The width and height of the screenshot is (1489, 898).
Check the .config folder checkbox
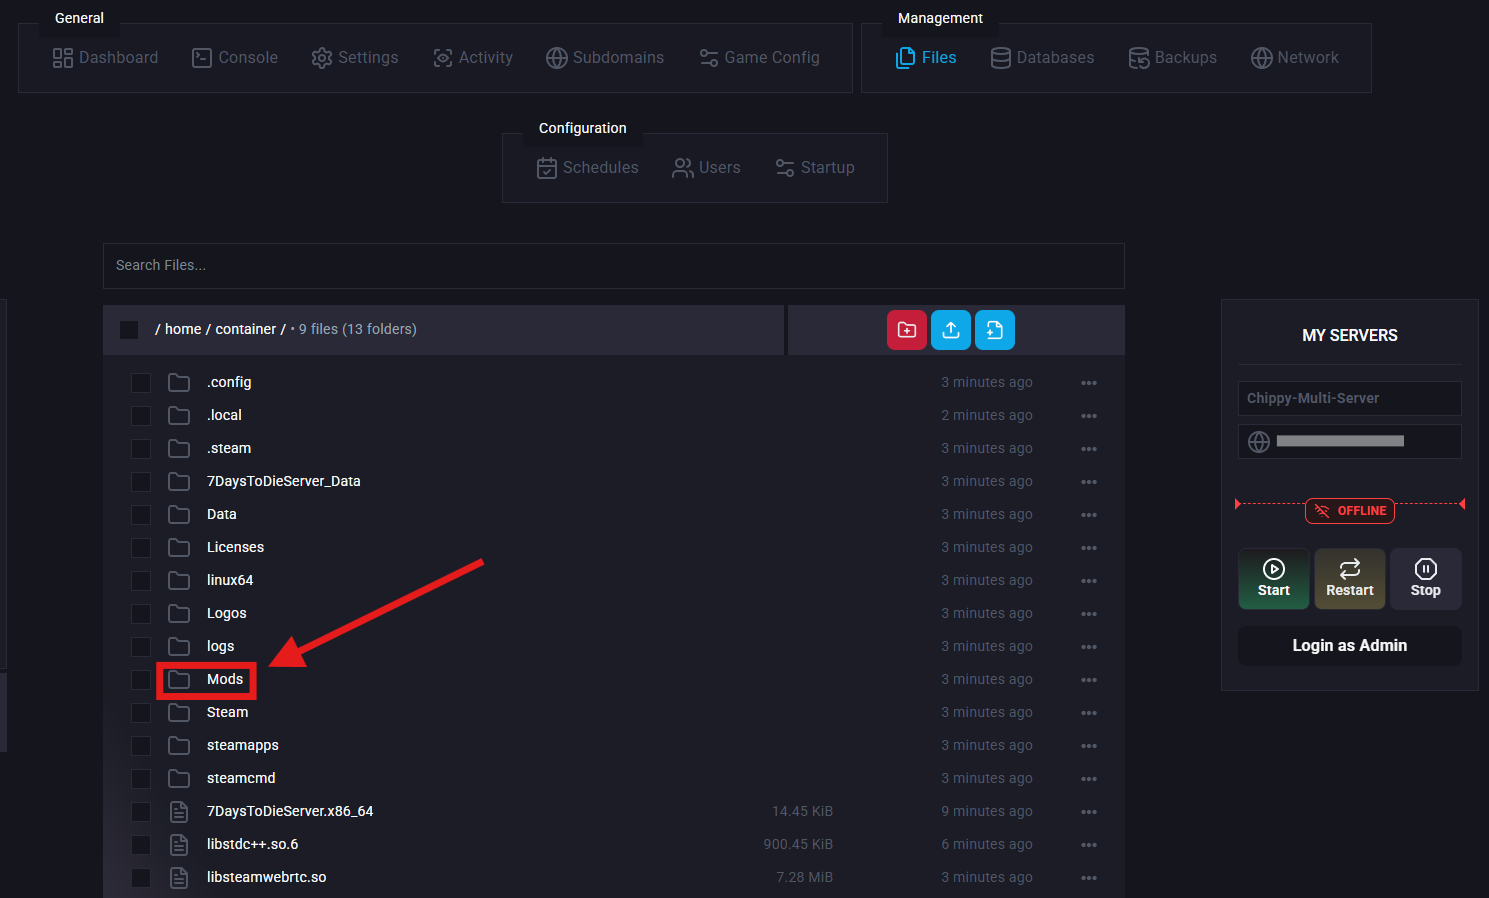[x=141, y=382]
